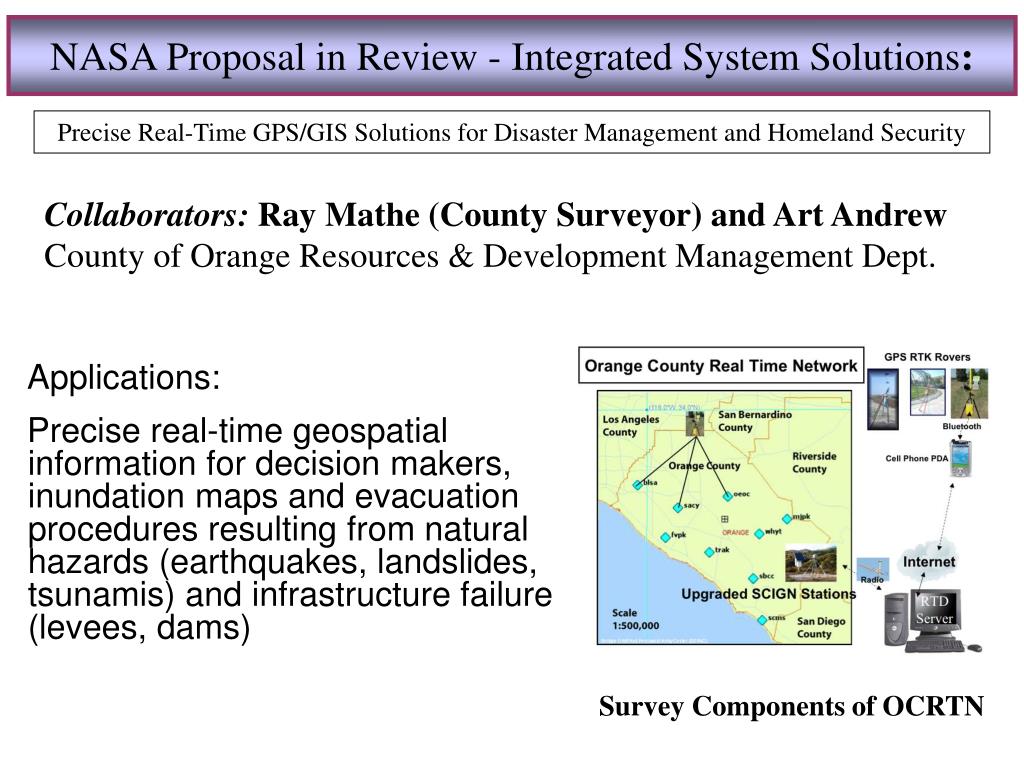This screenshot has height=768, width=1024.
Task: Click 'Orange County' map label
Action: pos(704,466)
